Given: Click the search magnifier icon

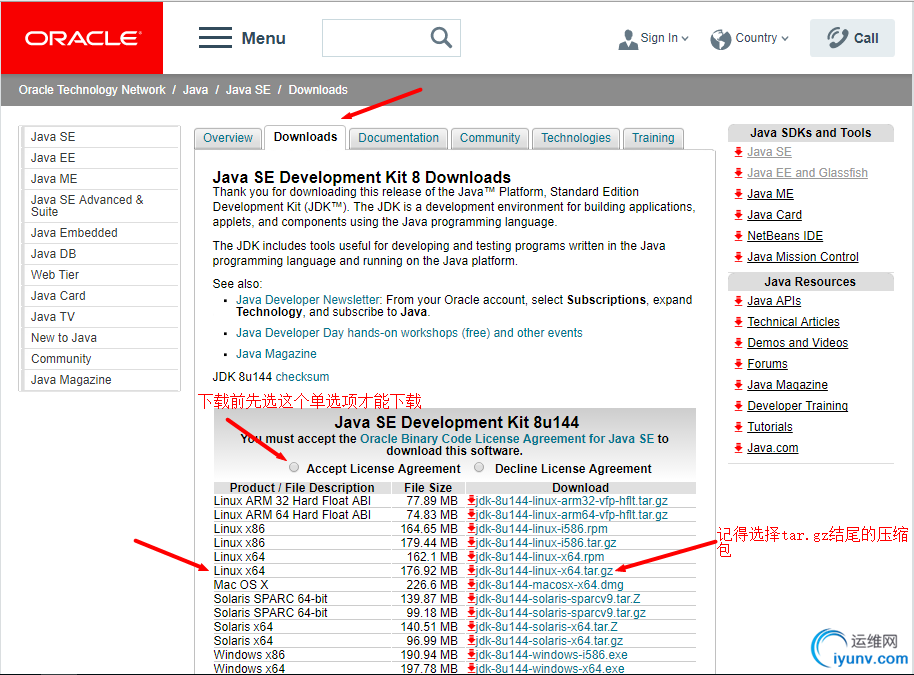Looking at the screenshot, I should (x=441, y=38).
